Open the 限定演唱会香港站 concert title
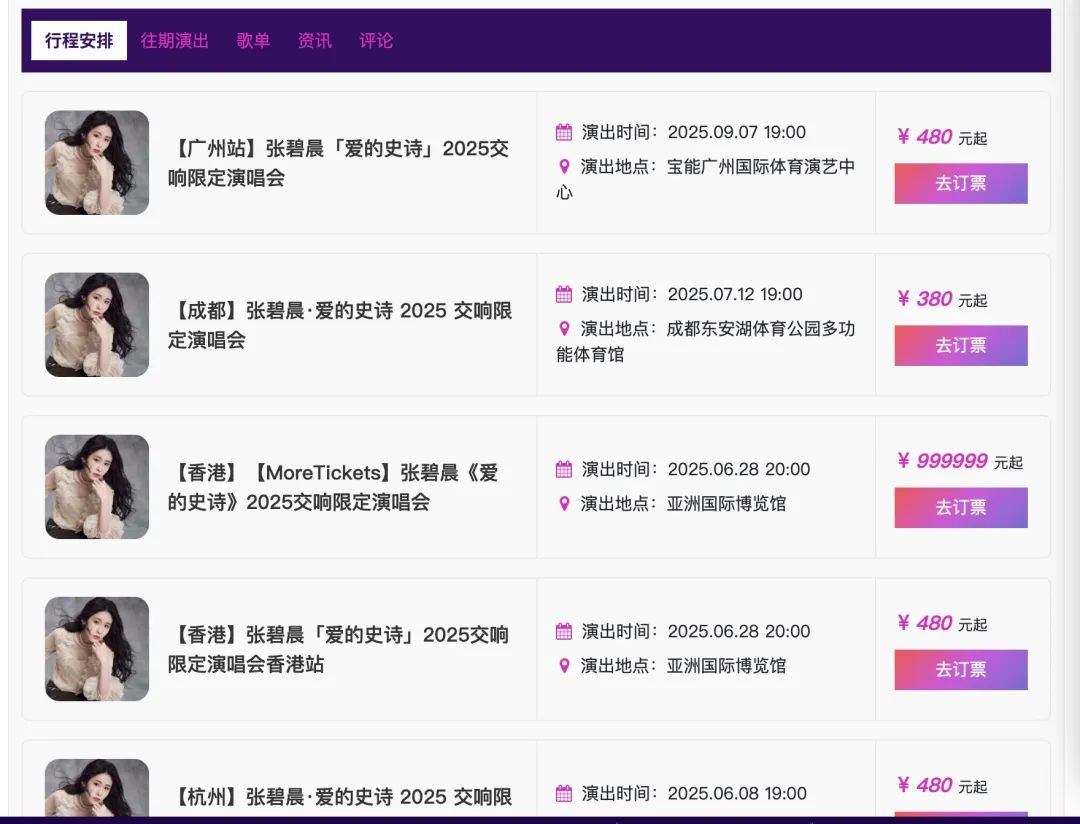Image resolution: width=1080 pixels, height=824 pixels. (338, 649)
